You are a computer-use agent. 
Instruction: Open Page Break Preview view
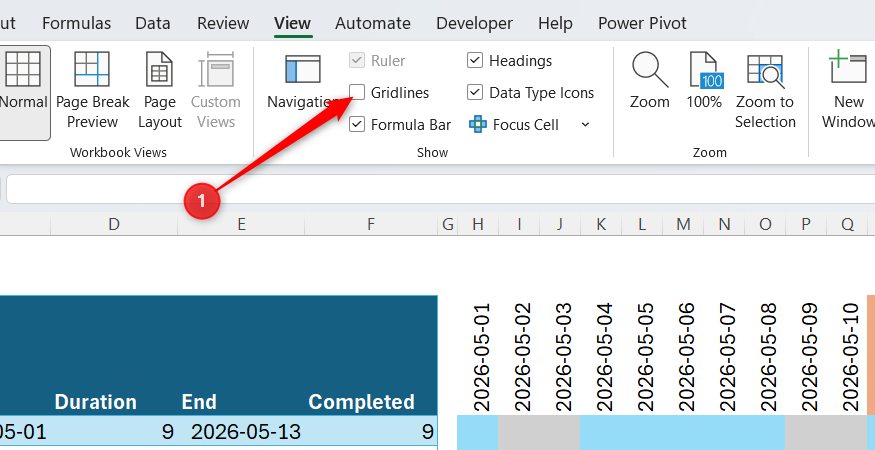93,92
